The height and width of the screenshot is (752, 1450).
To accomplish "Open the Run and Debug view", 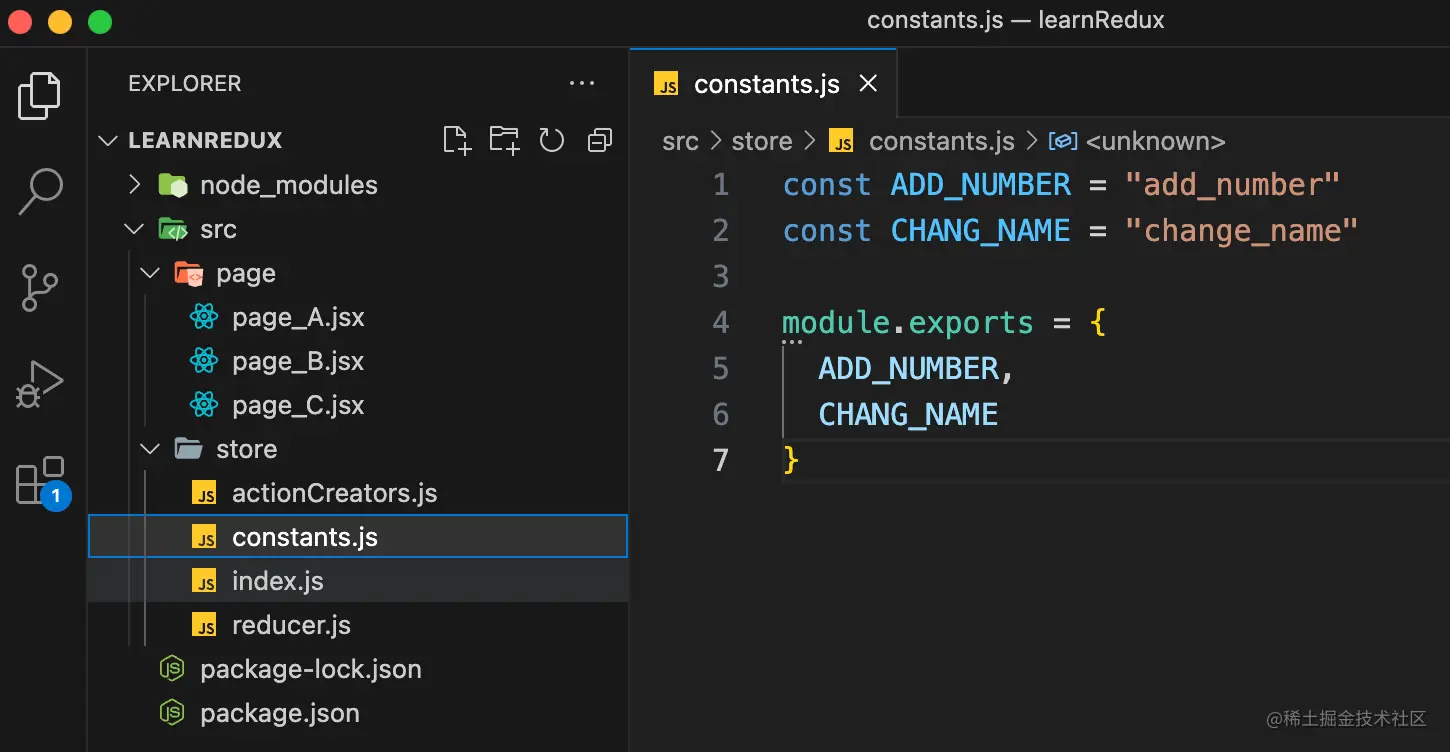I will 40,384.
